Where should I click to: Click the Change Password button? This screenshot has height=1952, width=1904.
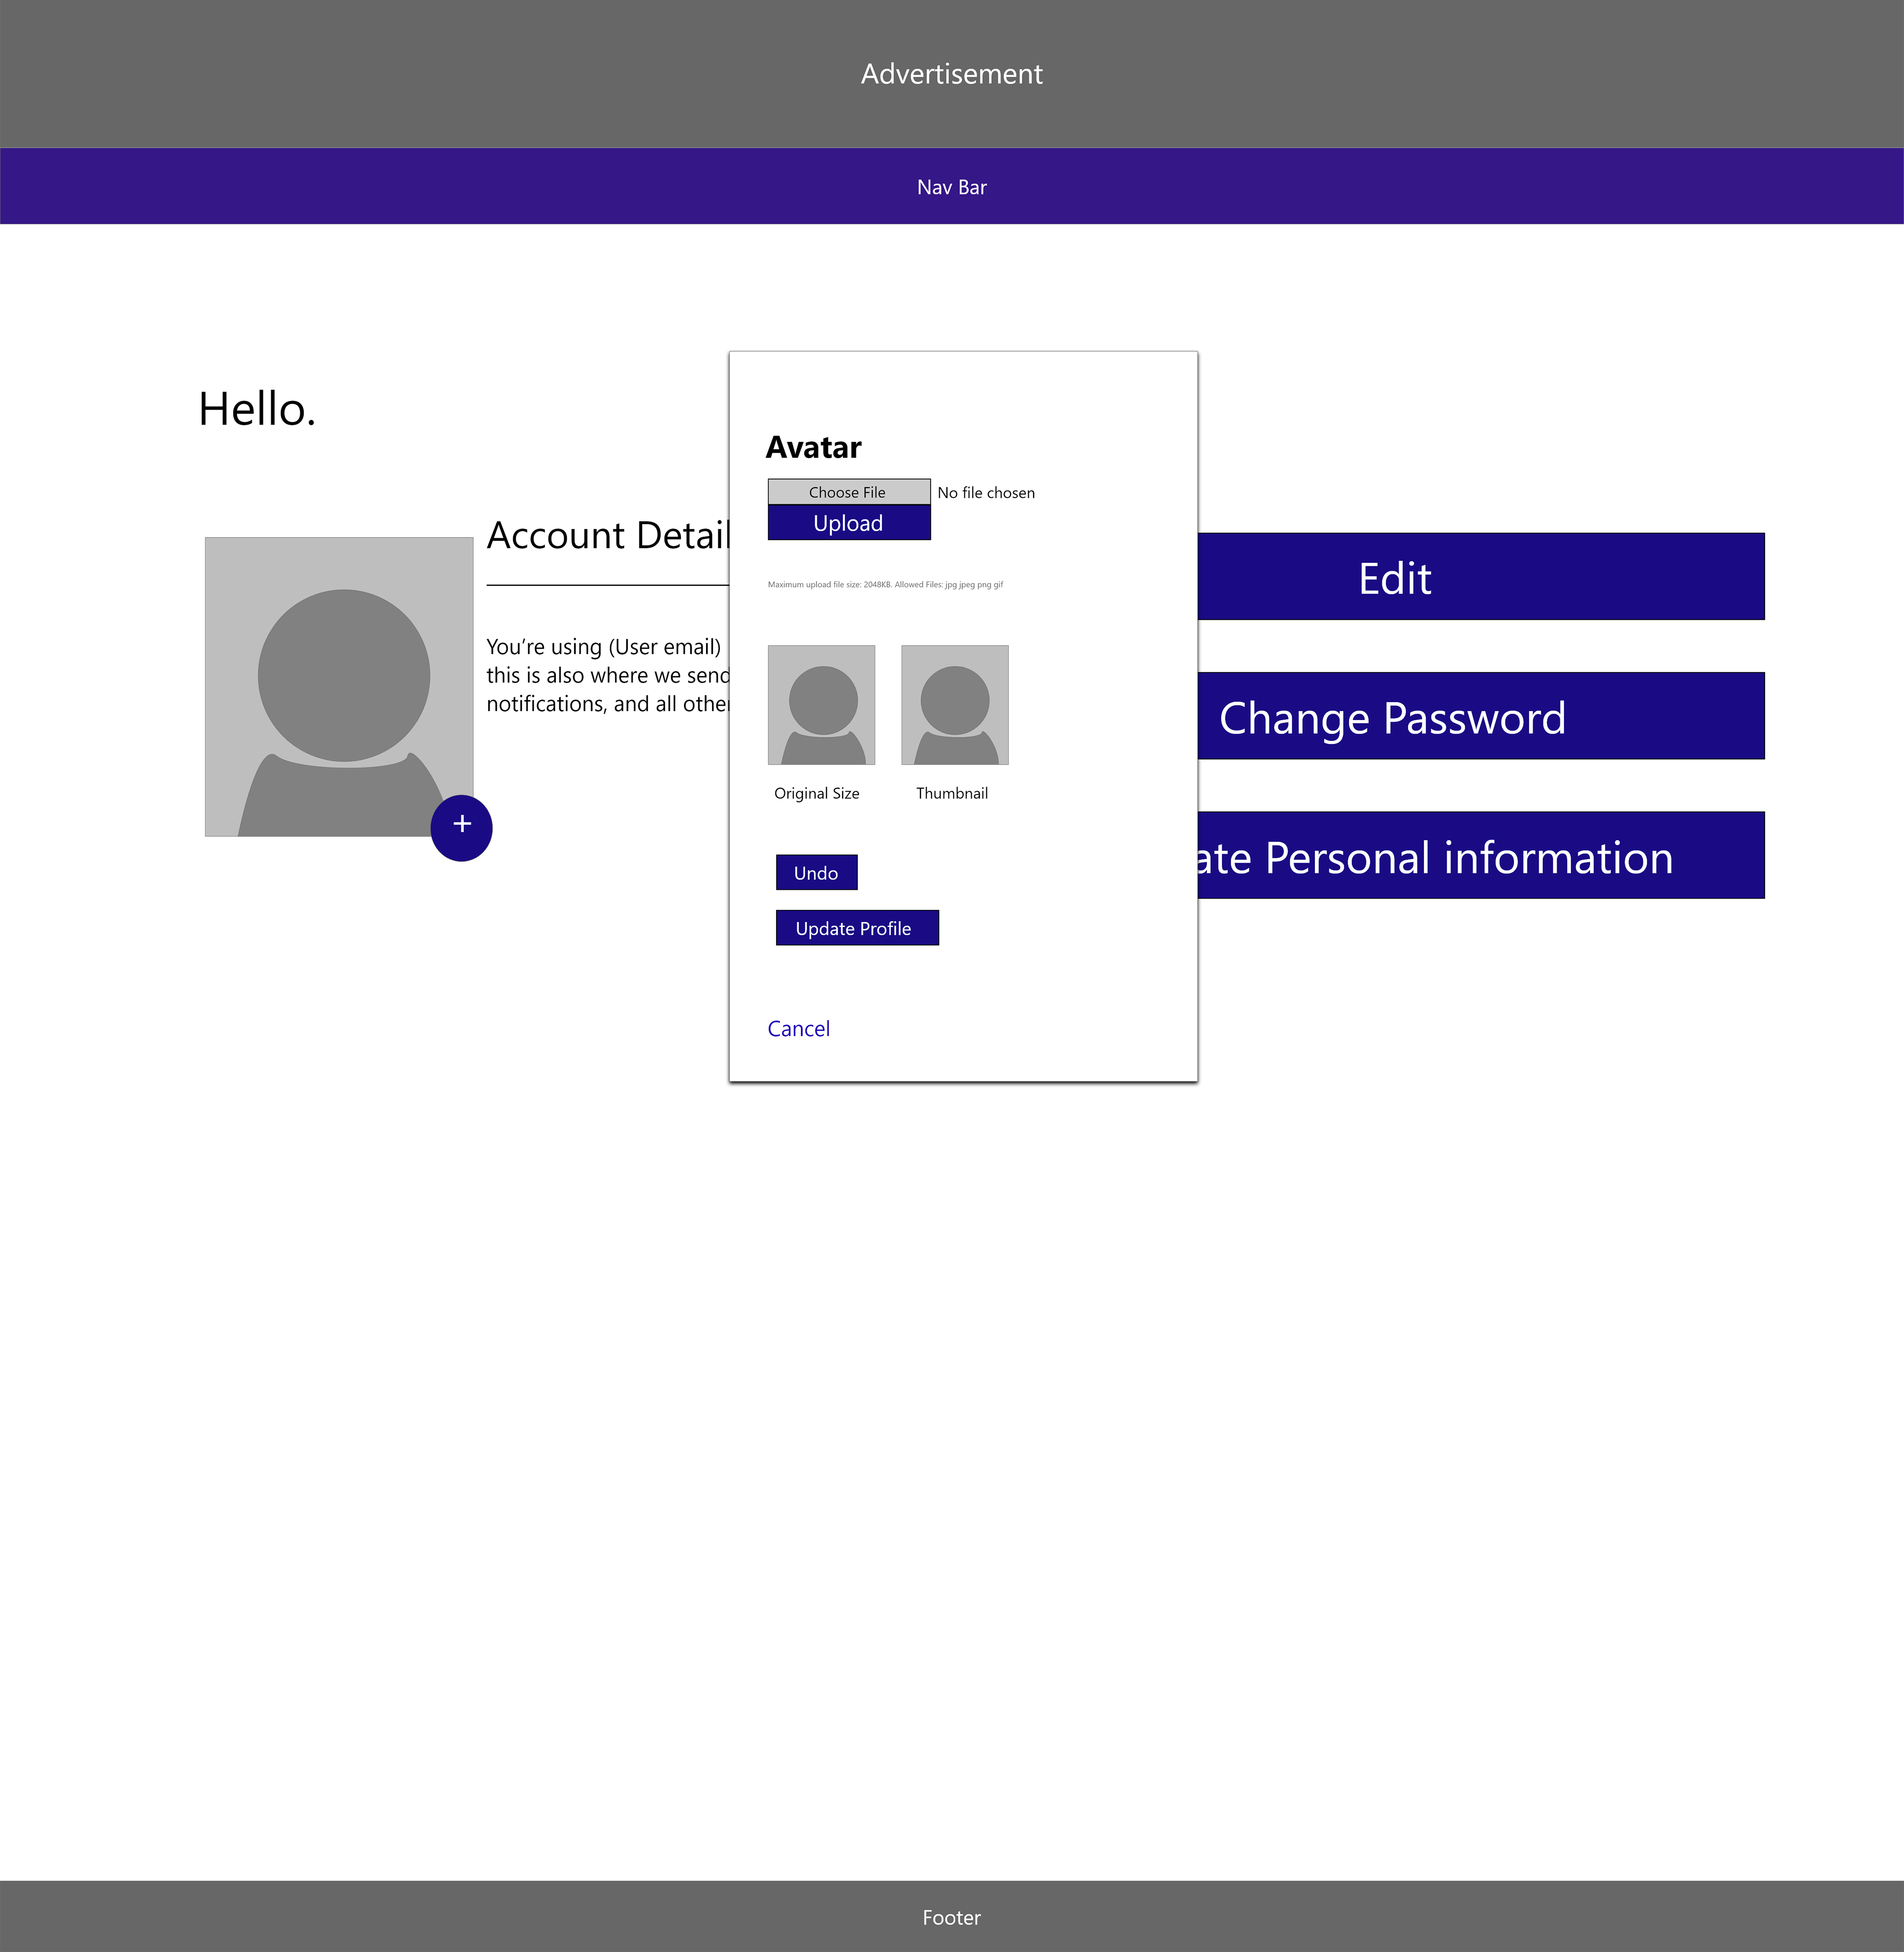[x=1480, y=716]
